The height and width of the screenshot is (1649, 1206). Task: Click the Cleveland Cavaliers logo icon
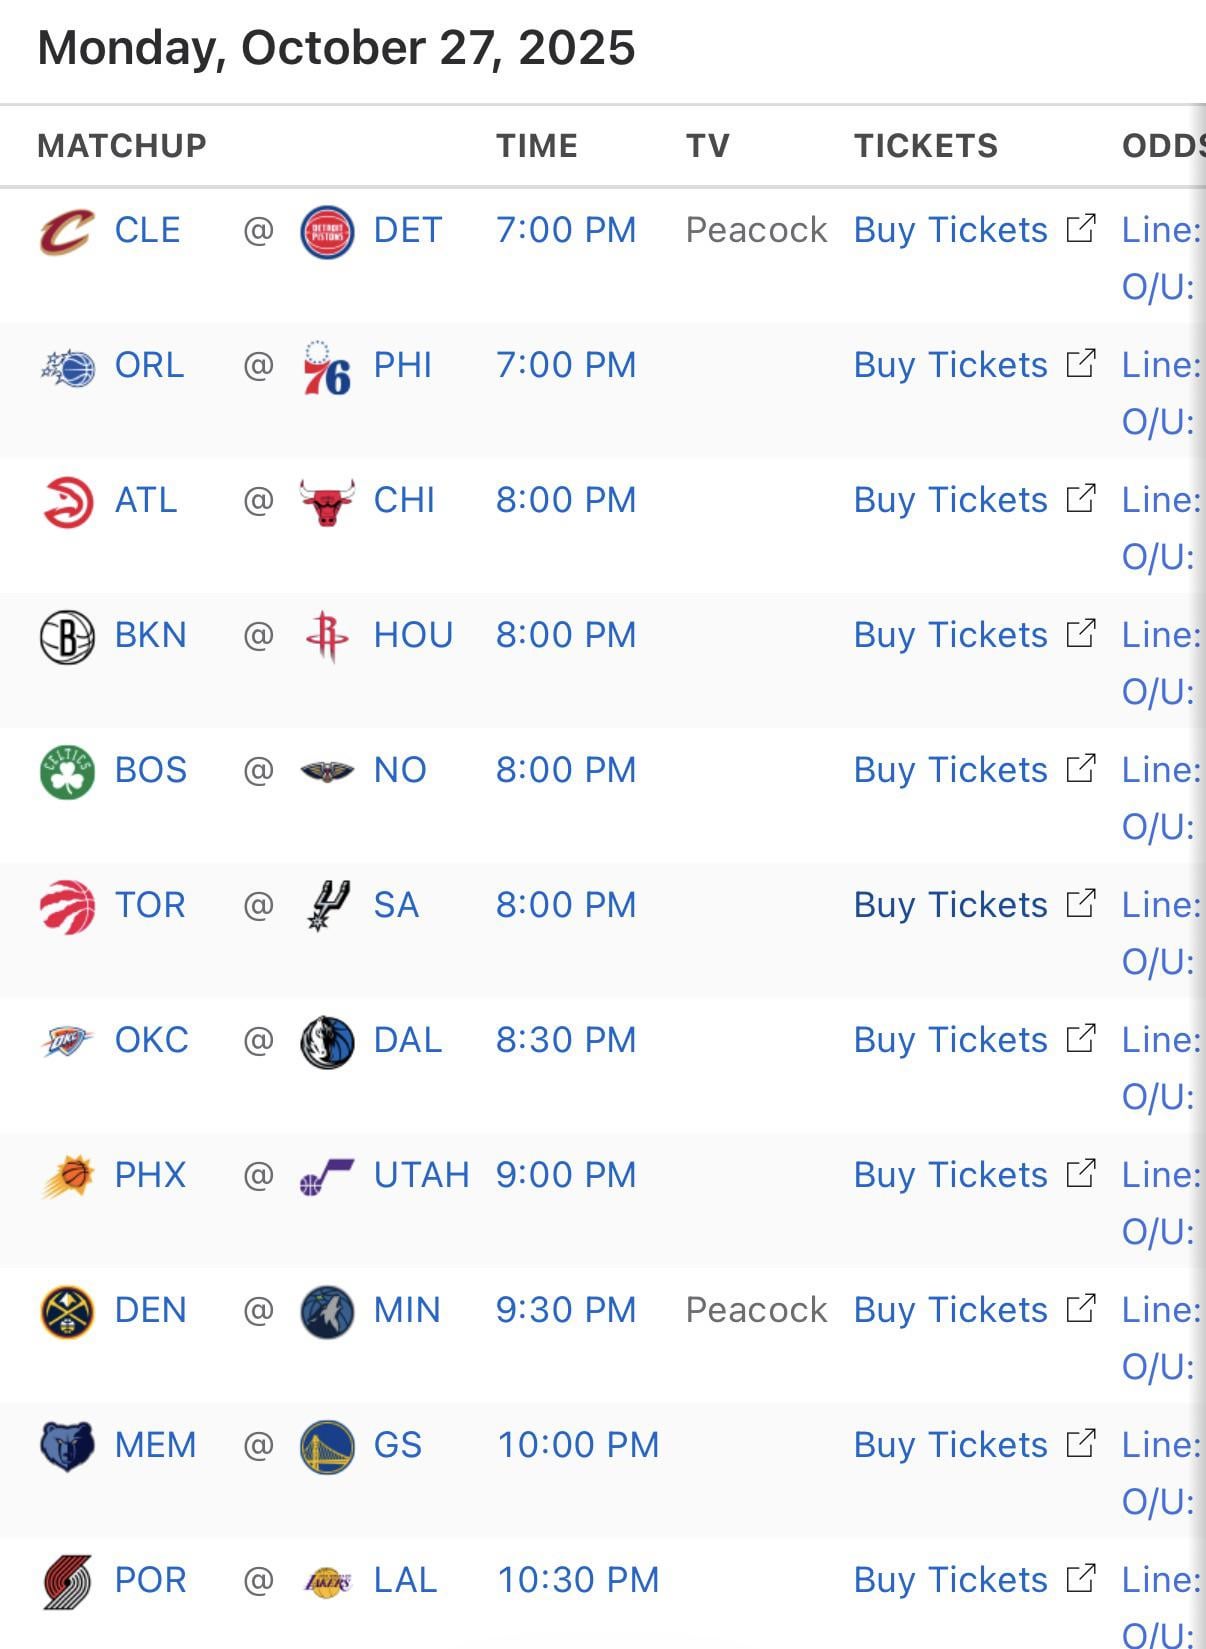67,231
